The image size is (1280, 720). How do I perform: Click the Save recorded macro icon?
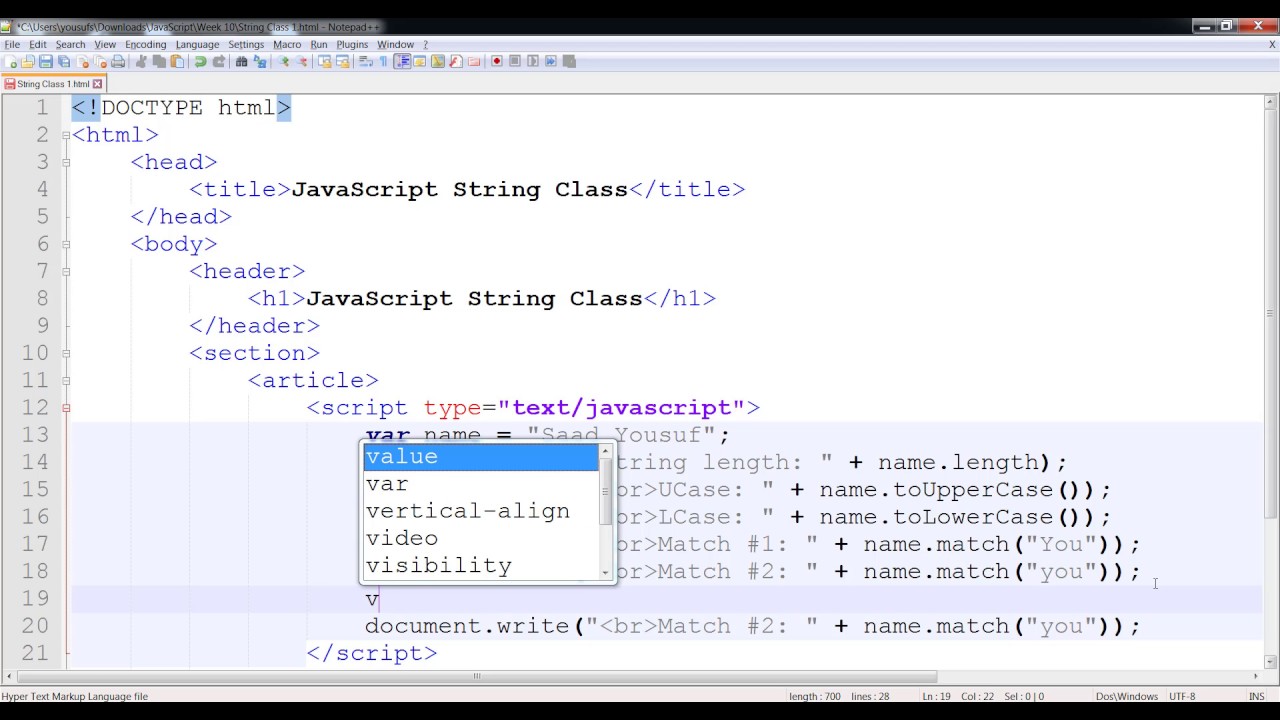click(569, 62)
